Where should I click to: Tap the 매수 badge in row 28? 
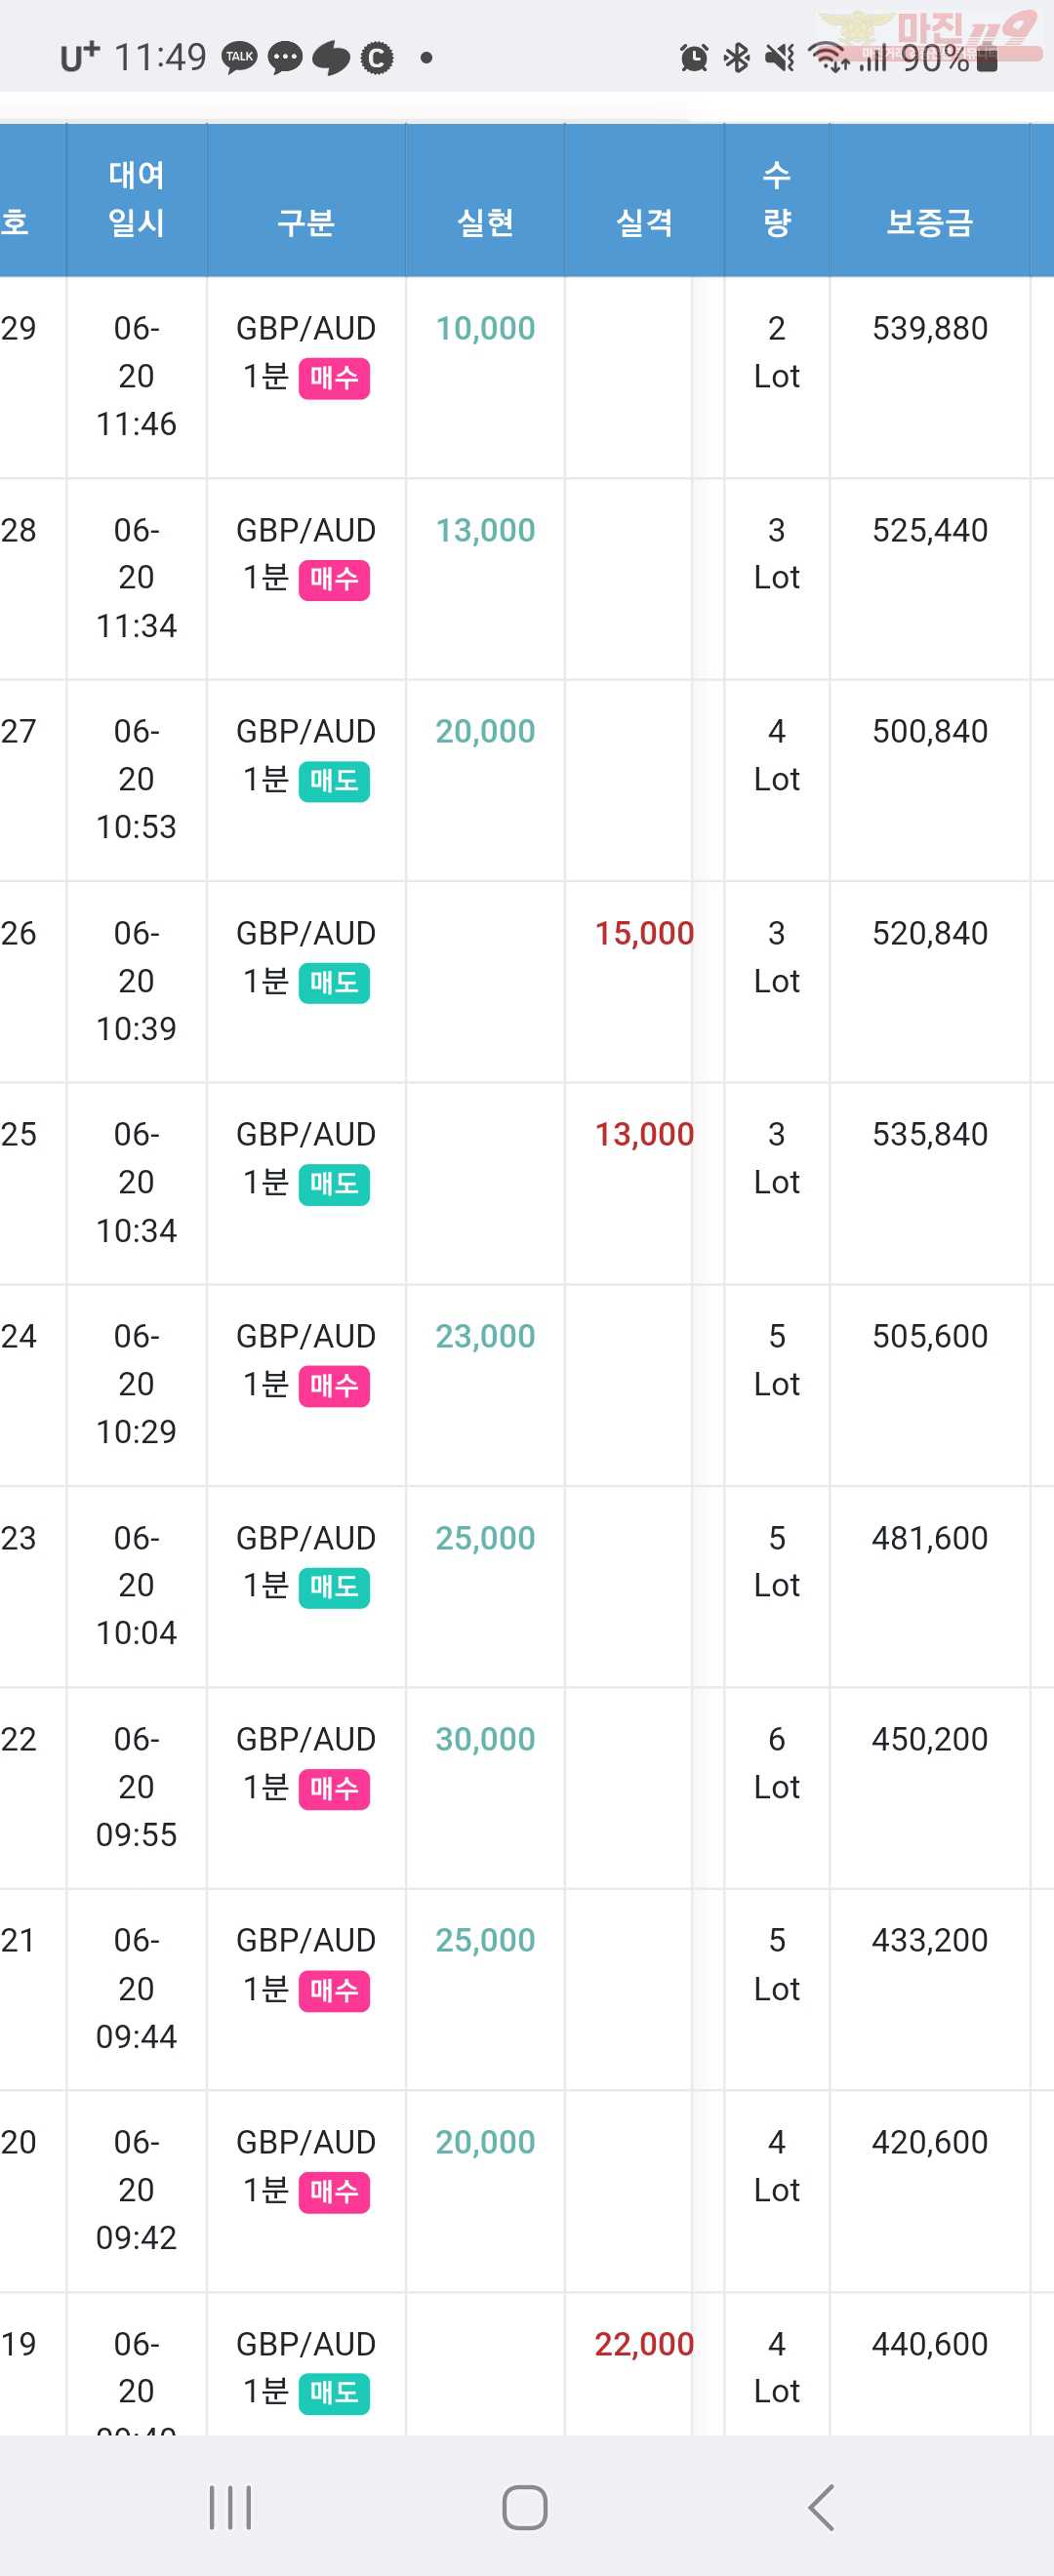point(334,579)
